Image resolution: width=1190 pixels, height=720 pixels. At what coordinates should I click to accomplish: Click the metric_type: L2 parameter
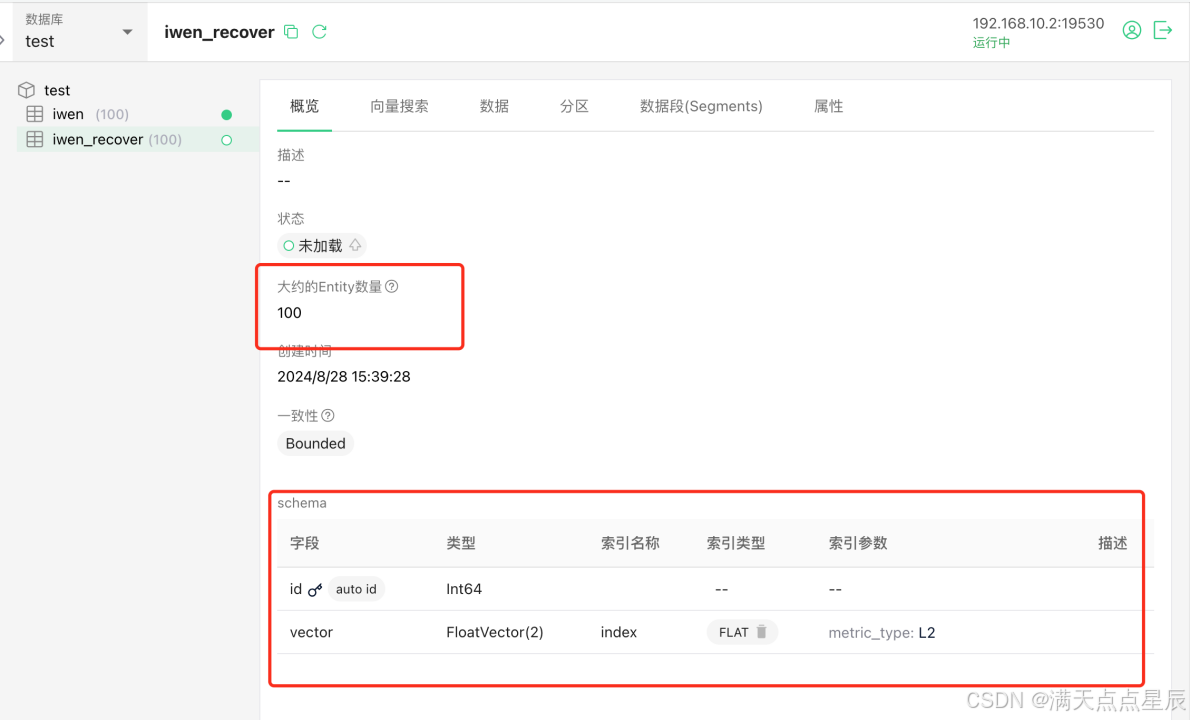[882, 633]
